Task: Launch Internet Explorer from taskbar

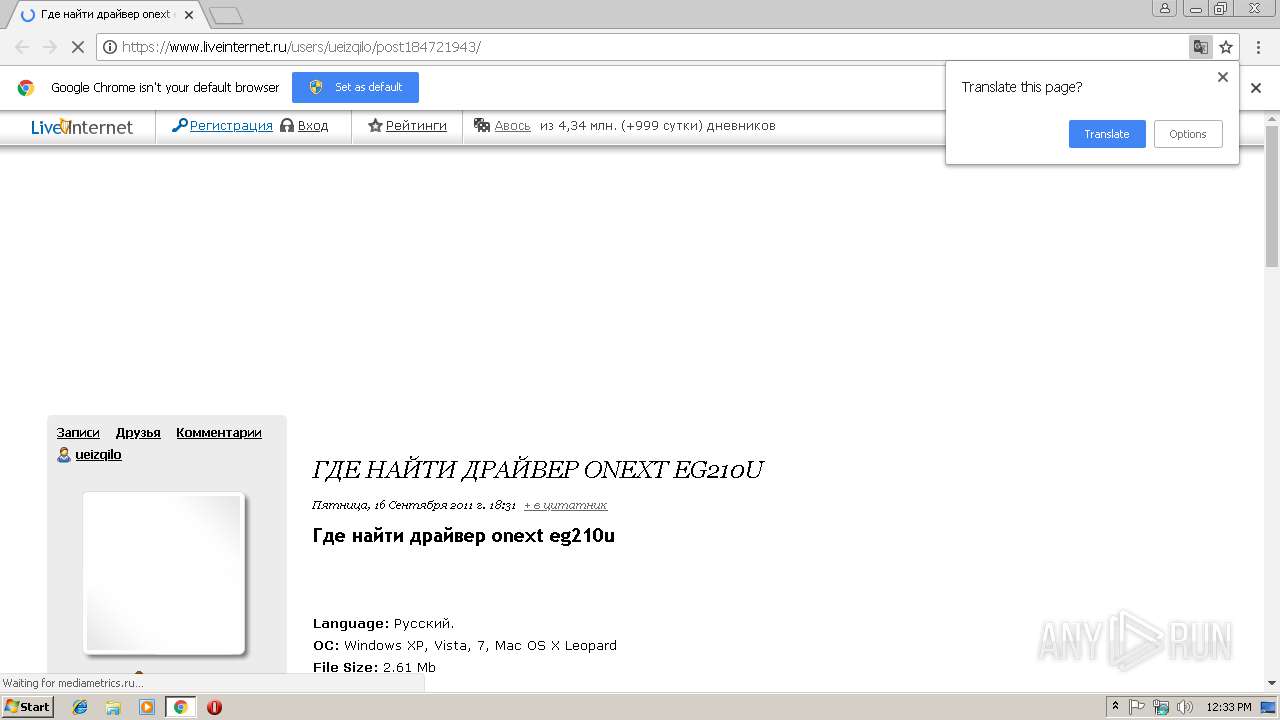Action: 80,707
